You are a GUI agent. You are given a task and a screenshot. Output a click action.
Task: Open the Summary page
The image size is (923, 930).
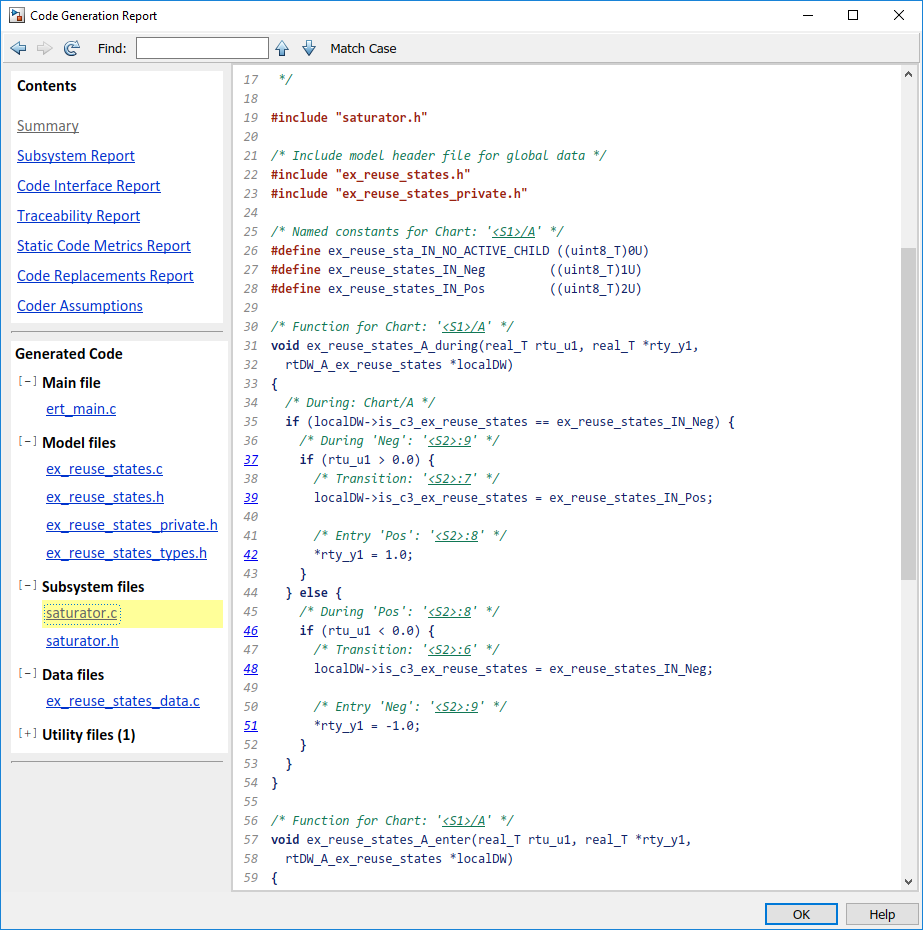pyautogui.click(x=47, y=126)
